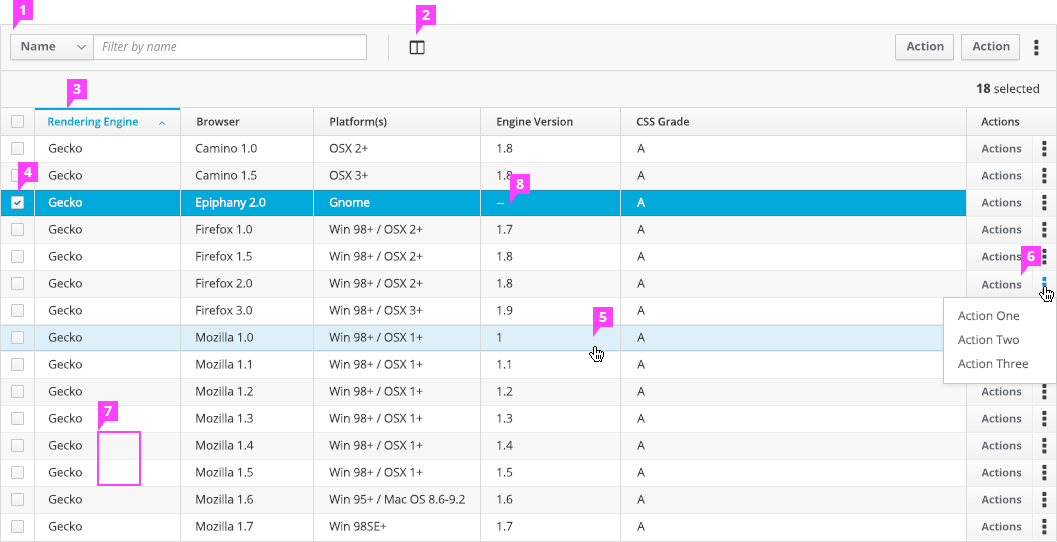This screenshot has width=1057, height=542.
Task: Click engine version 1.6 cell
Action: click(x=551, y=500)
